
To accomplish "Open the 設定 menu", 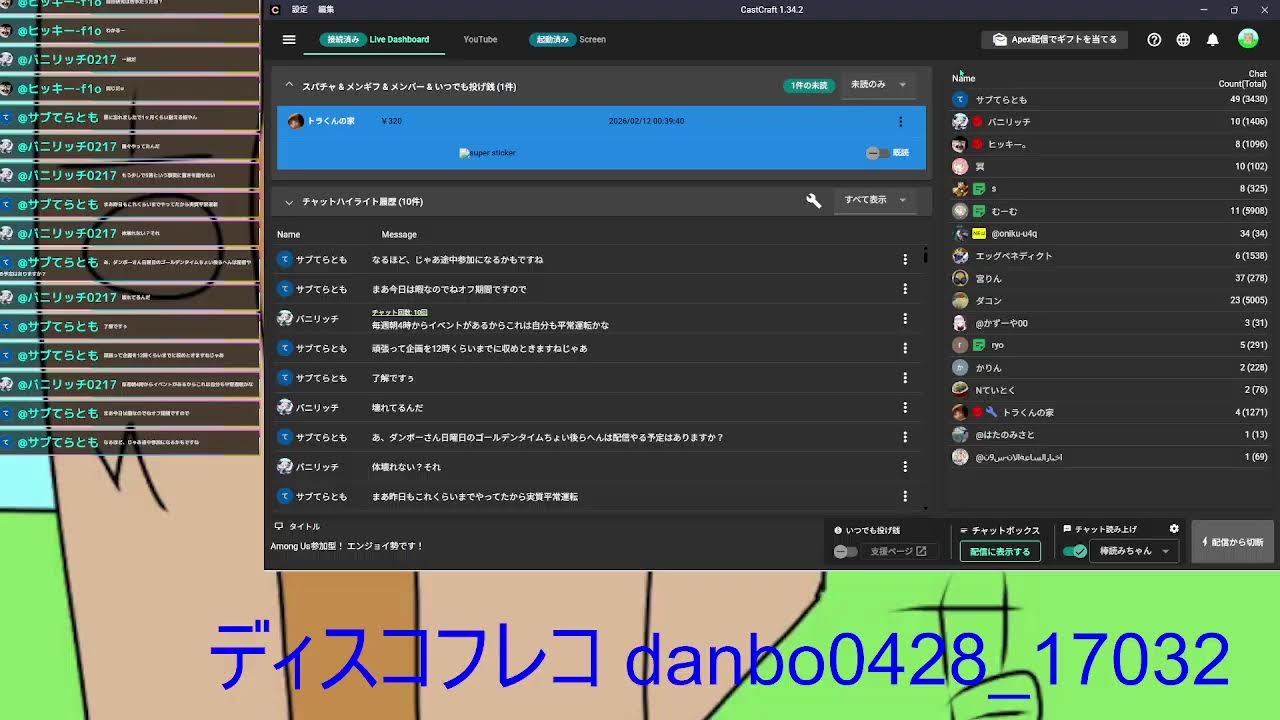I will (300, 9).
